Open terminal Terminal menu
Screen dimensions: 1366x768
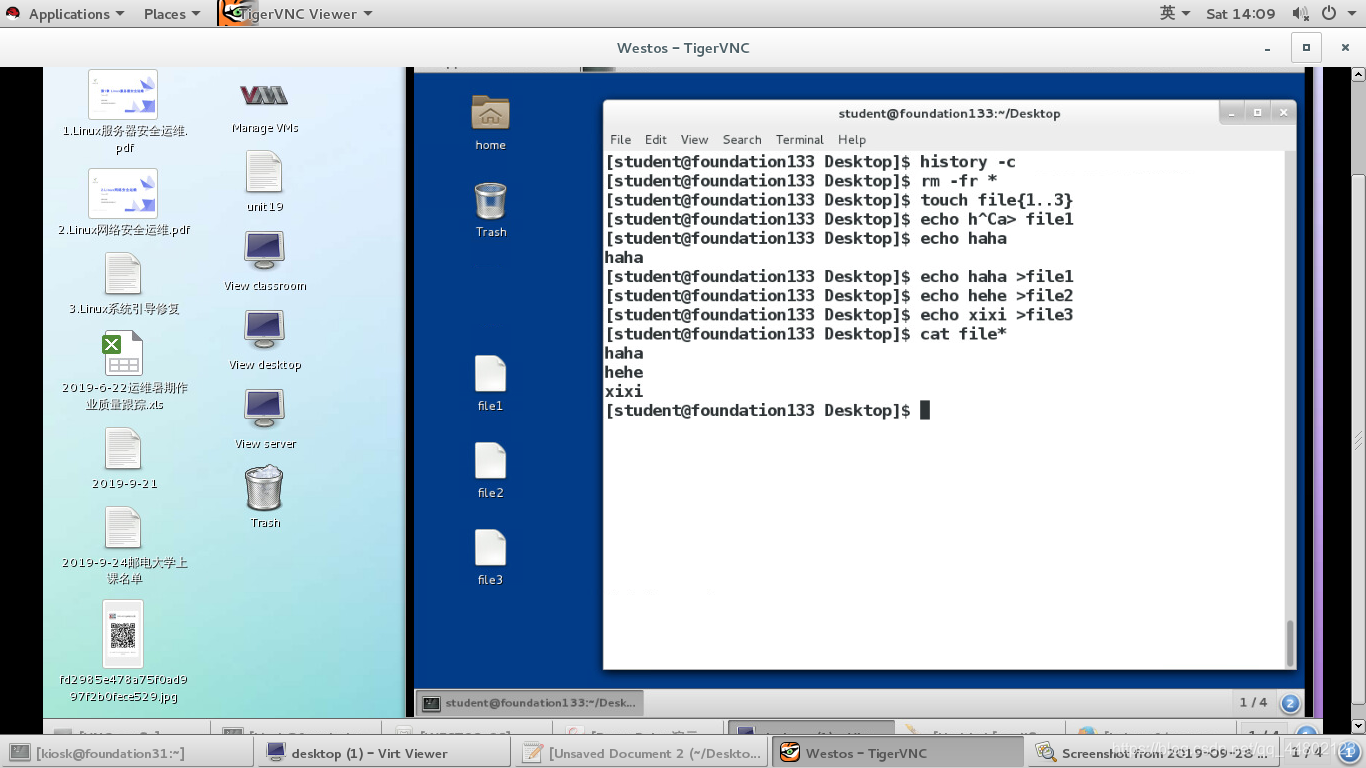coord(800,140)
